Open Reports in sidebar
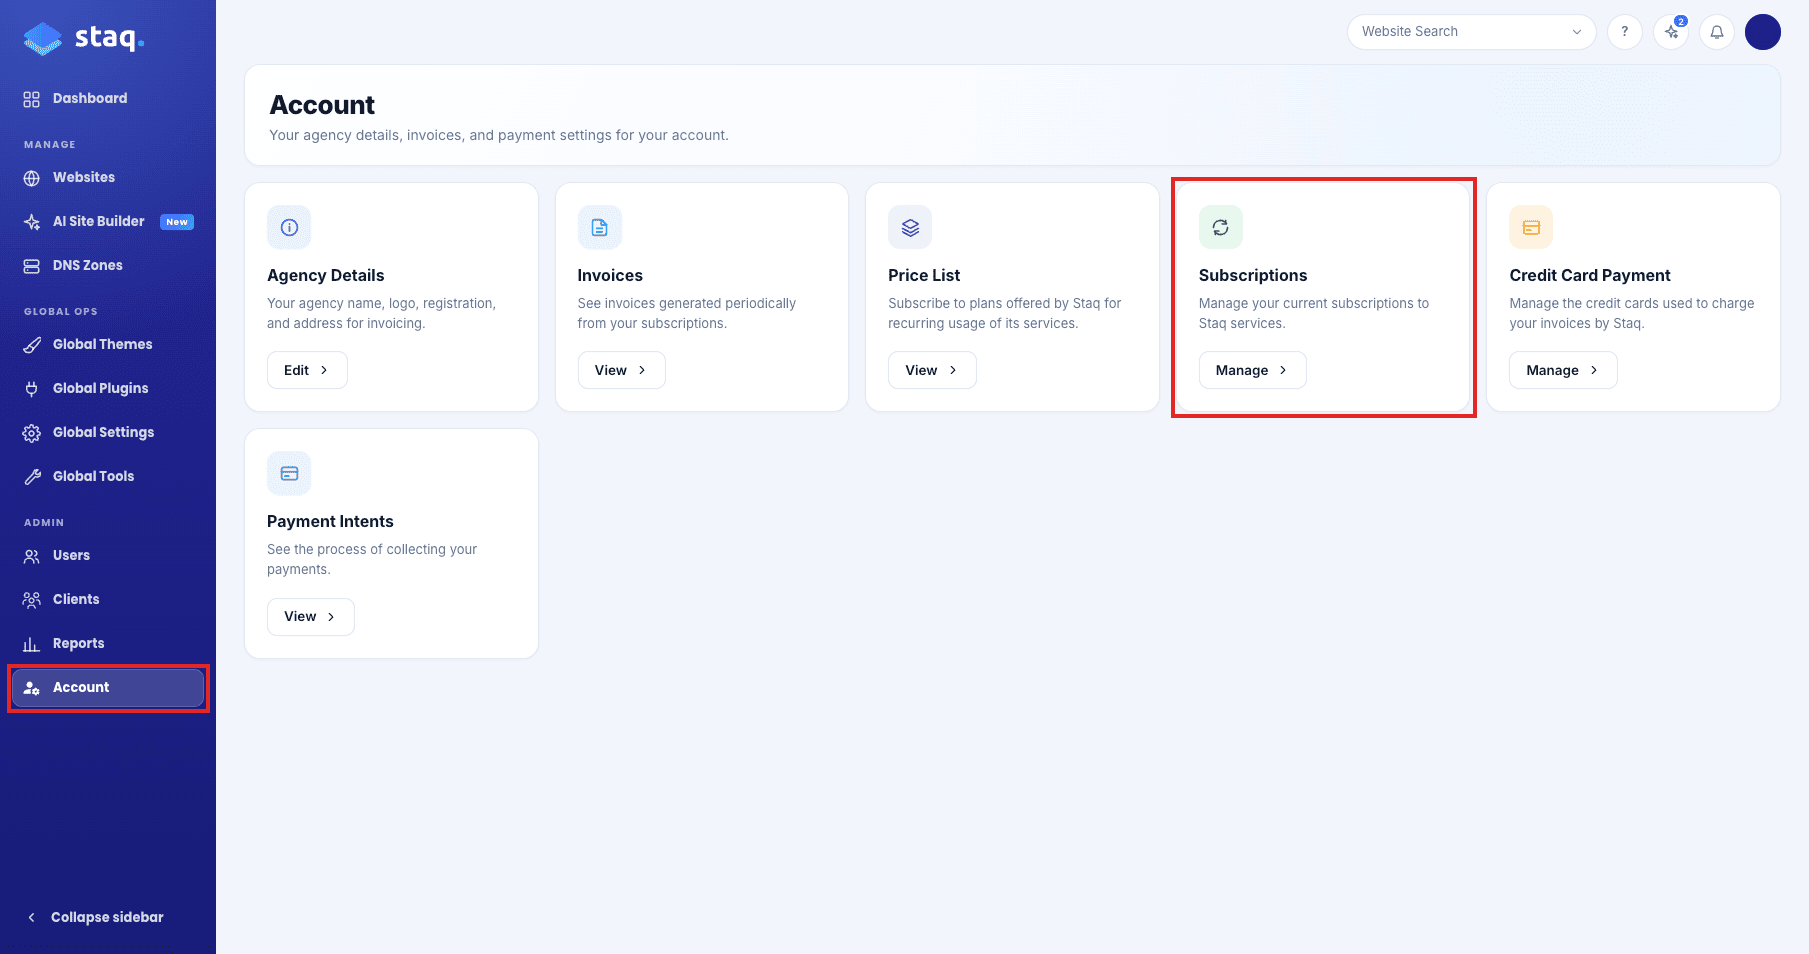 point(108,643)
